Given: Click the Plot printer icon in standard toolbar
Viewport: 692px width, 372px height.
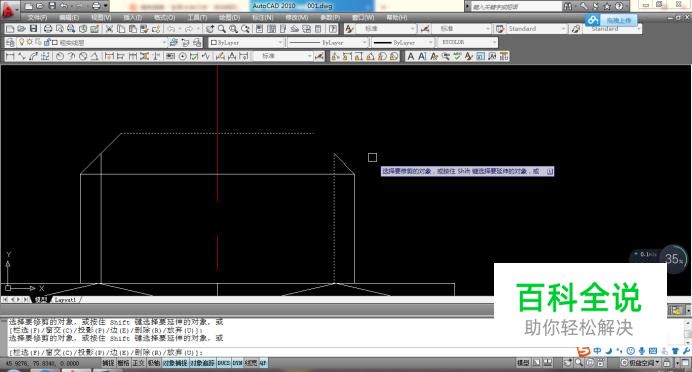Looking at the screenshot, I should coord(48,29).
